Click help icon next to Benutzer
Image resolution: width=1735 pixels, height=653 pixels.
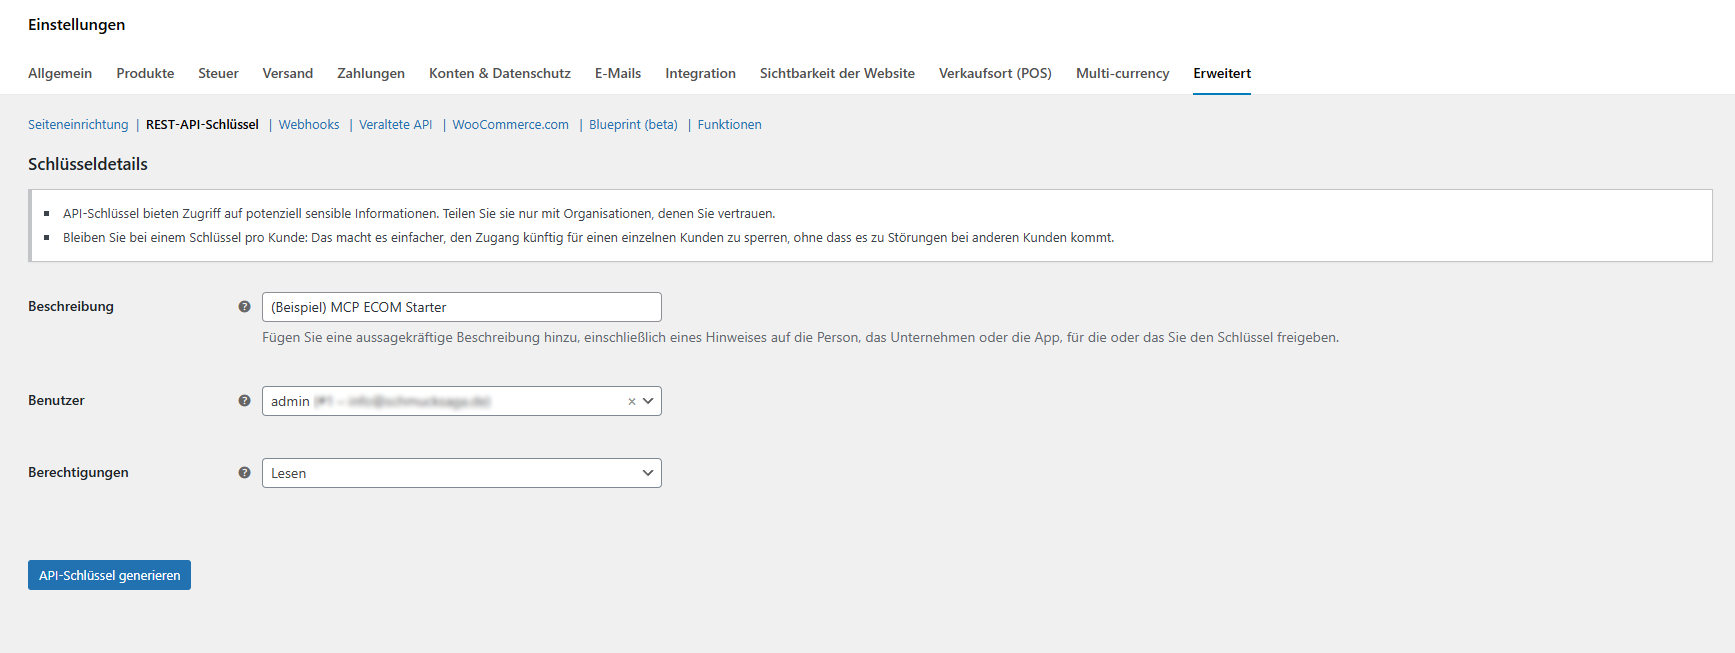[x=244, y=401]
